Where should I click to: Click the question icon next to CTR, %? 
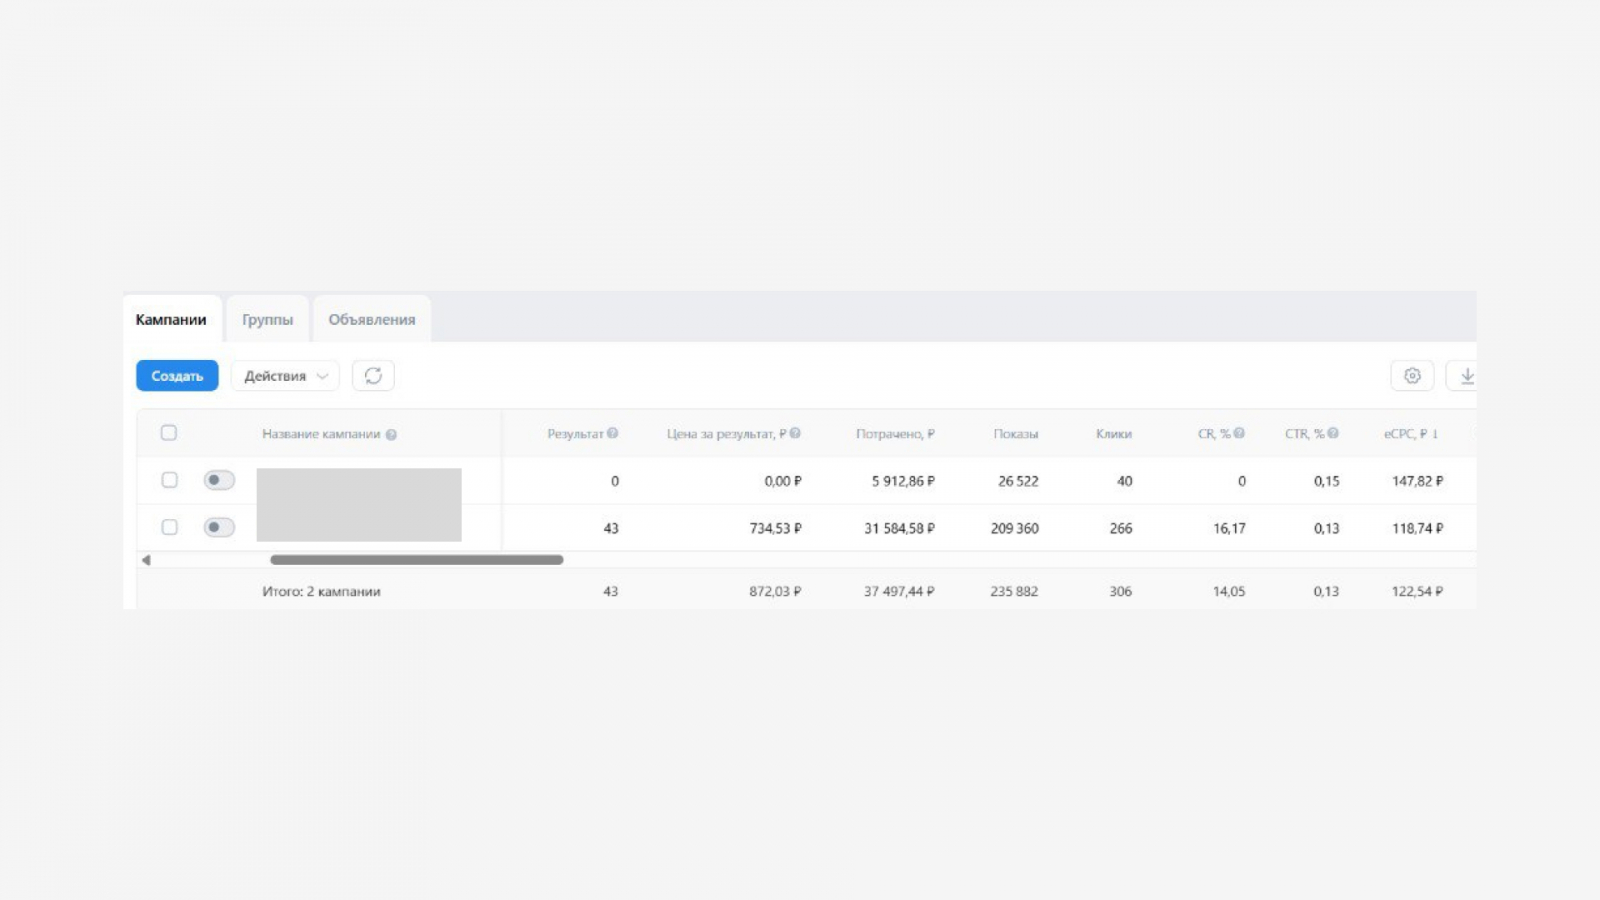1333,434
